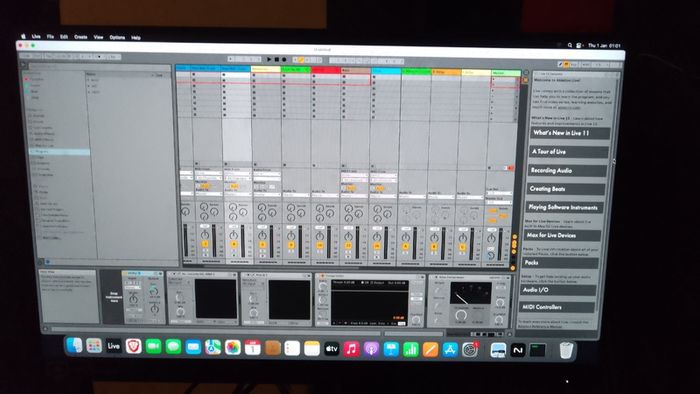Open the Live app in the Dock
The width and height of the screenshot is (700, 394).
tap(113, 346)
